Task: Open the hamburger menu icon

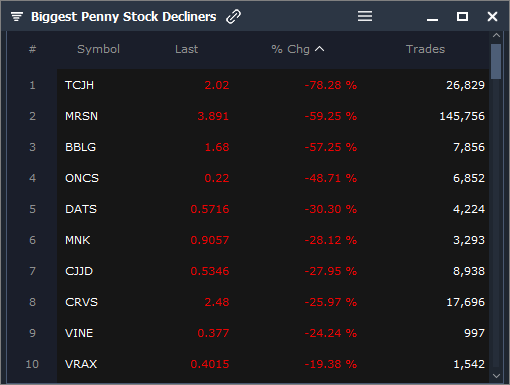Action: tap(365, 16)
